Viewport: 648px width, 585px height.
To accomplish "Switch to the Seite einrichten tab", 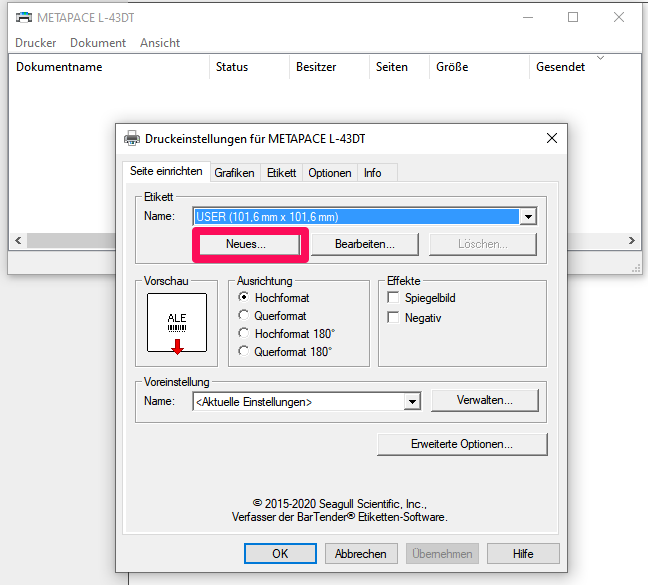I will point(166,171).
